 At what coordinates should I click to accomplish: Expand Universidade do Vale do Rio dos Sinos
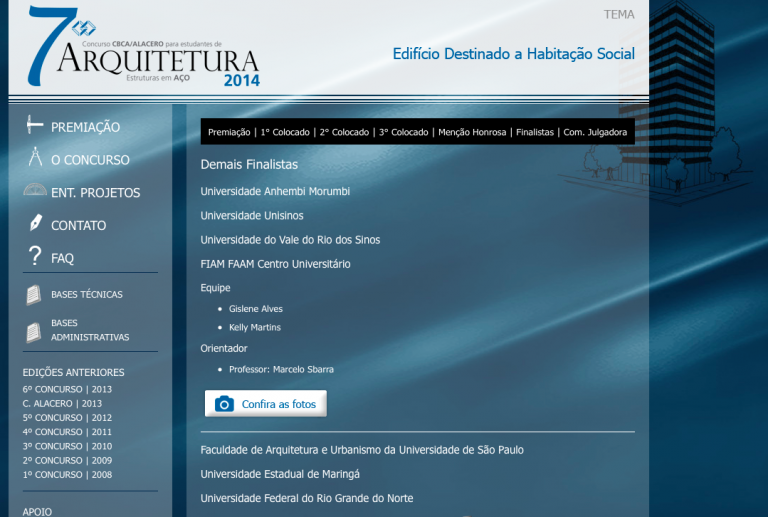(290, 240)
